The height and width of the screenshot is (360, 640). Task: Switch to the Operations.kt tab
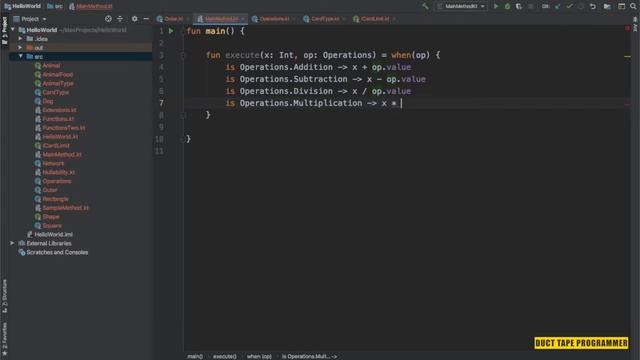pyautogui.click(x=273, y=19)
